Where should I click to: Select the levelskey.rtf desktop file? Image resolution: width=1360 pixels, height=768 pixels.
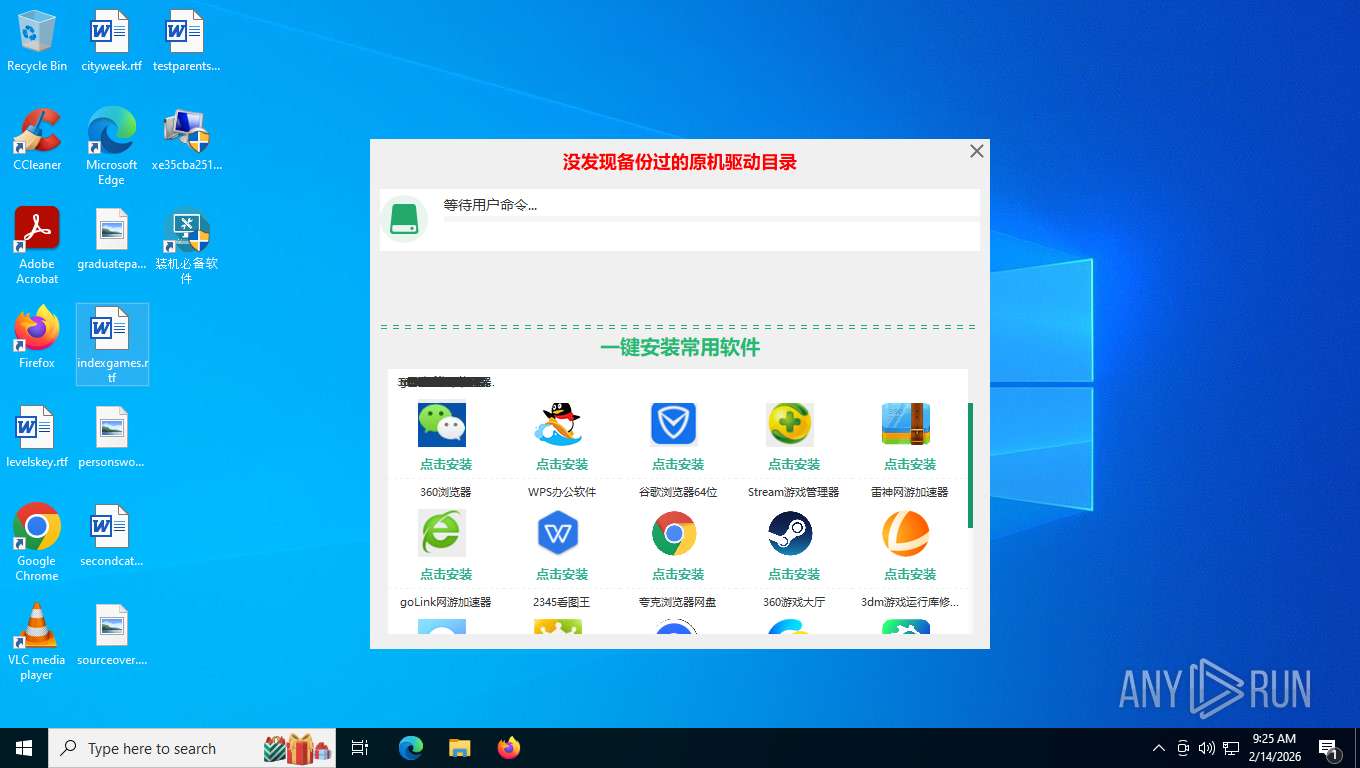point(37,437)
